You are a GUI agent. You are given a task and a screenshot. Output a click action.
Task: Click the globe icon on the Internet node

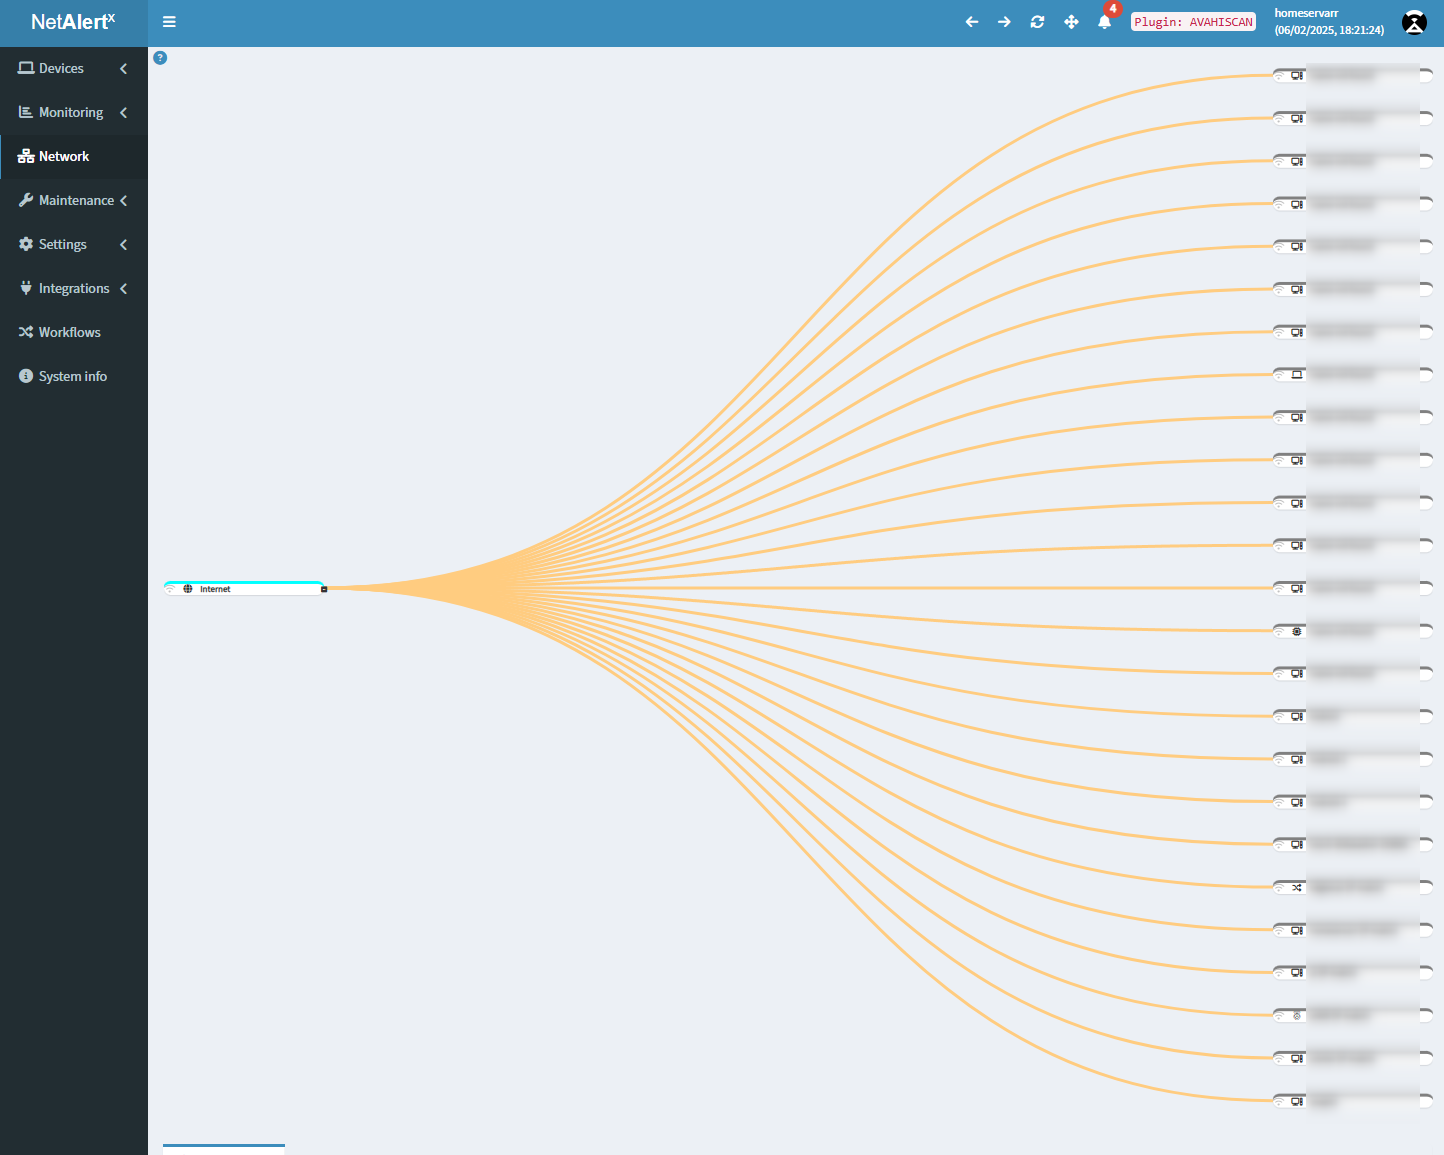[x=187, y=588]
